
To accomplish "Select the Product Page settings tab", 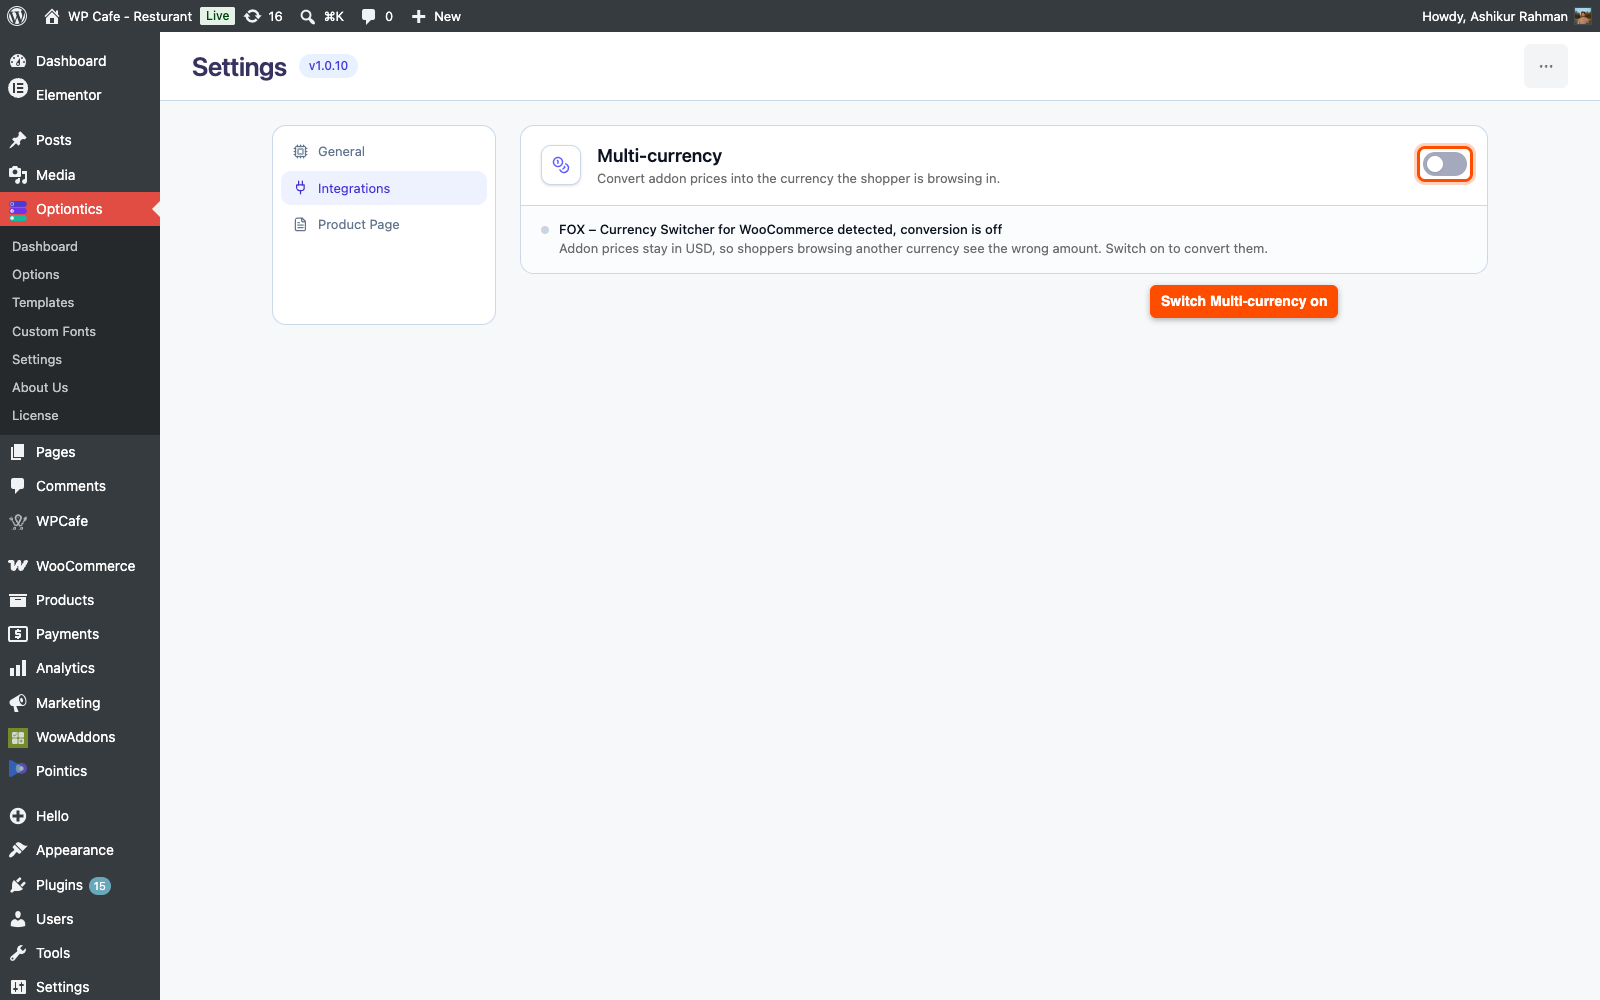I will pyautogui.click(x=384, y=225).
